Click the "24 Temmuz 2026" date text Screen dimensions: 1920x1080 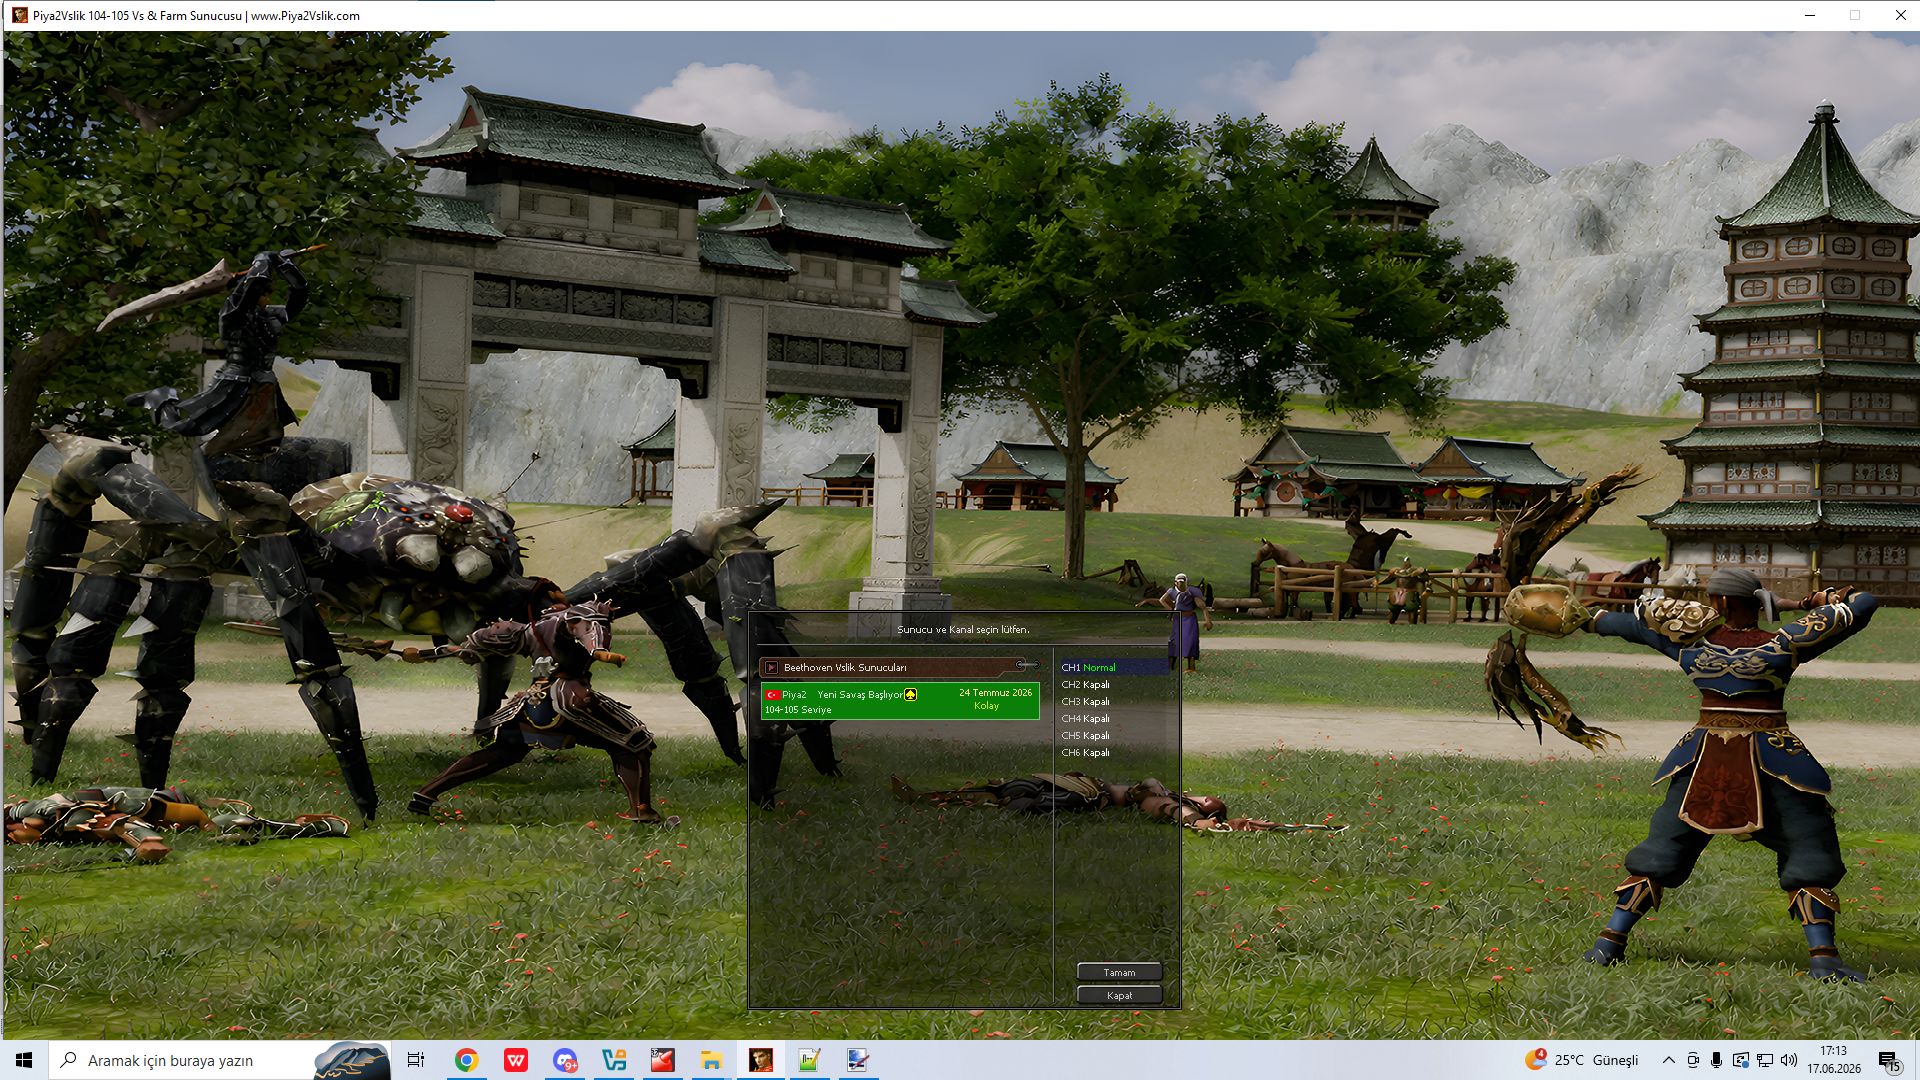(995, 693)
